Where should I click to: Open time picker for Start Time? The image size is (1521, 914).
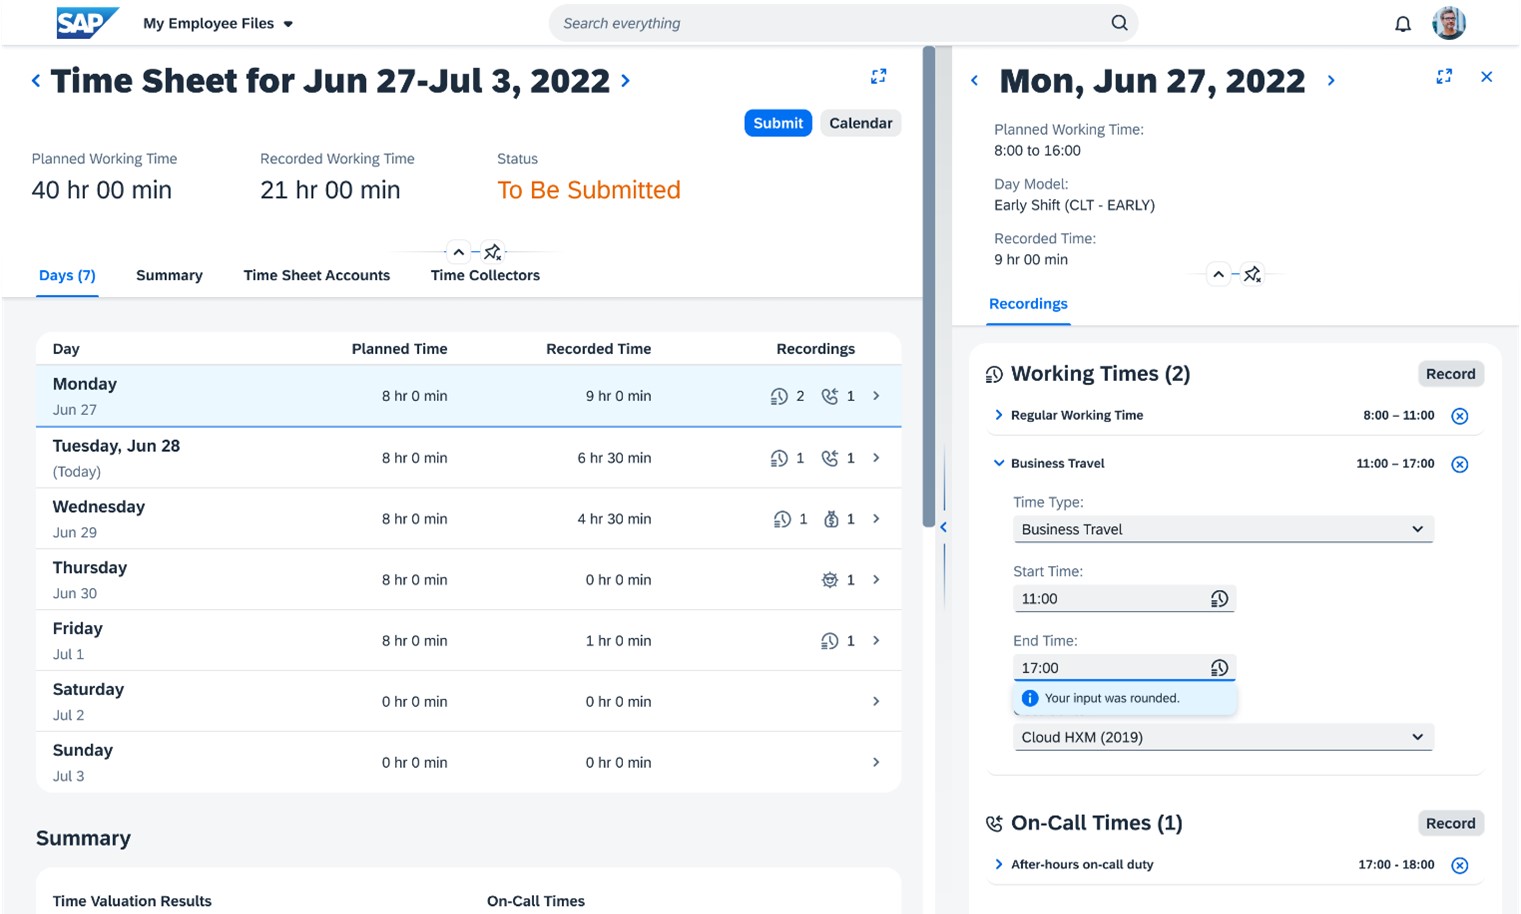pos(1219,599)
